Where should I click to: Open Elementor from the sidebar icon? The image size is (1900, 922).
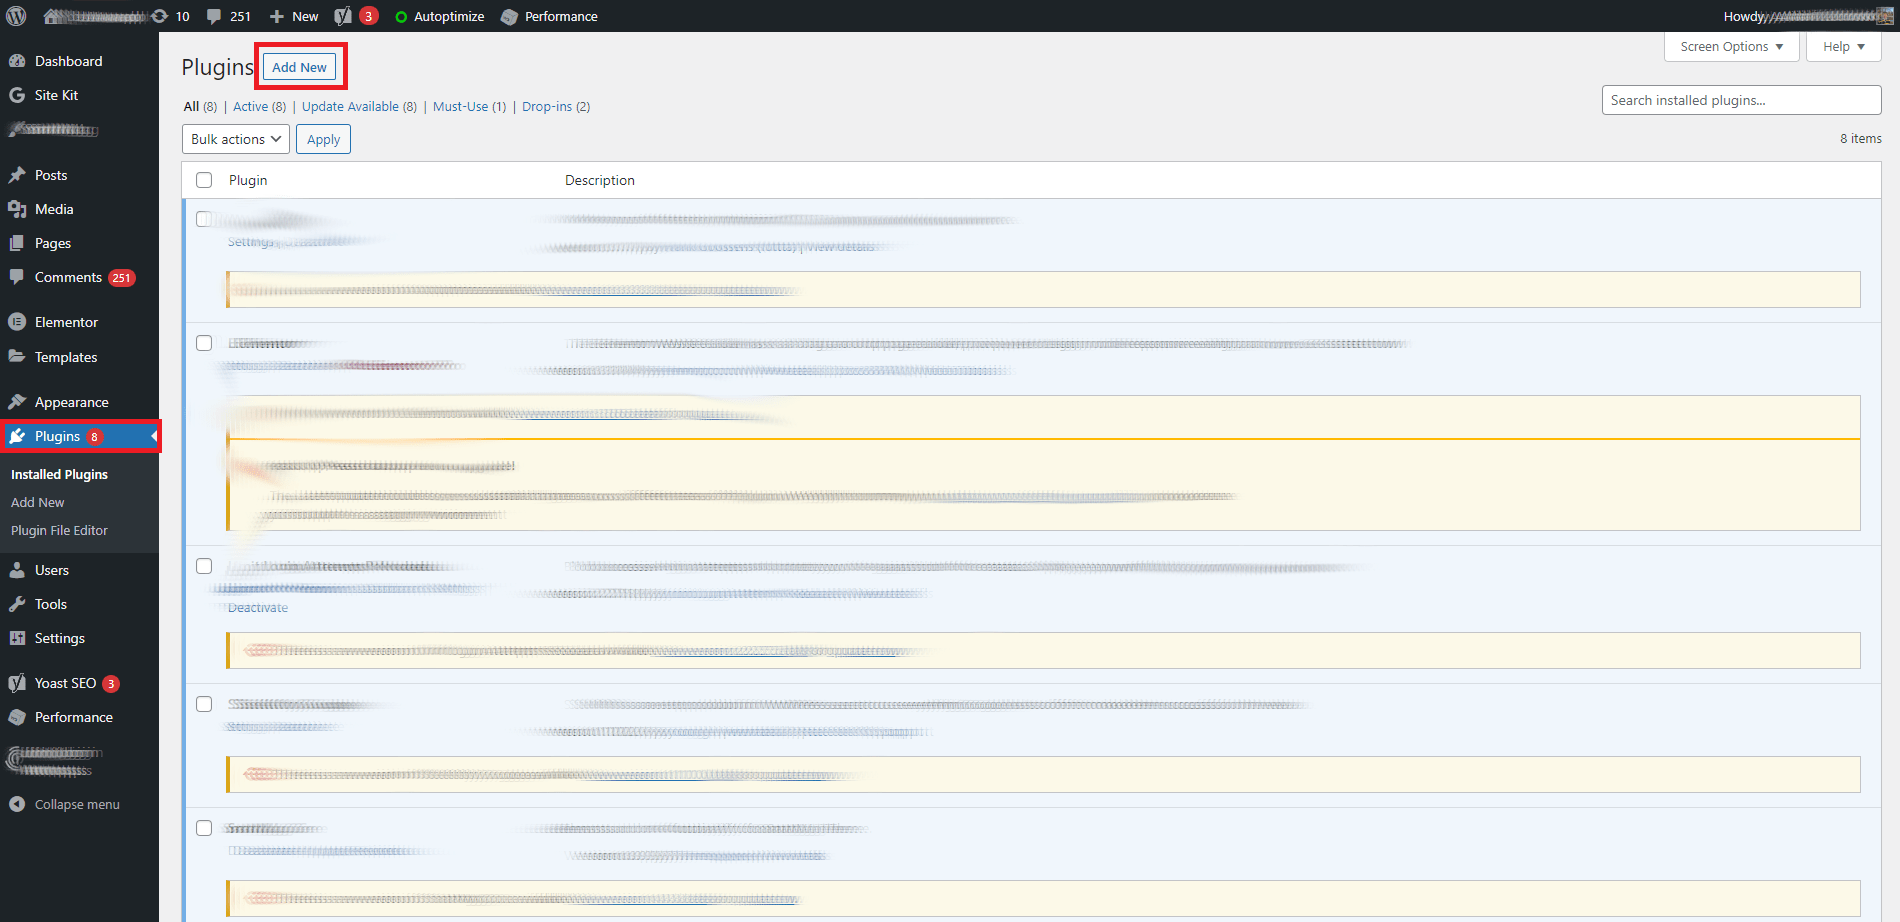[17, 322]
